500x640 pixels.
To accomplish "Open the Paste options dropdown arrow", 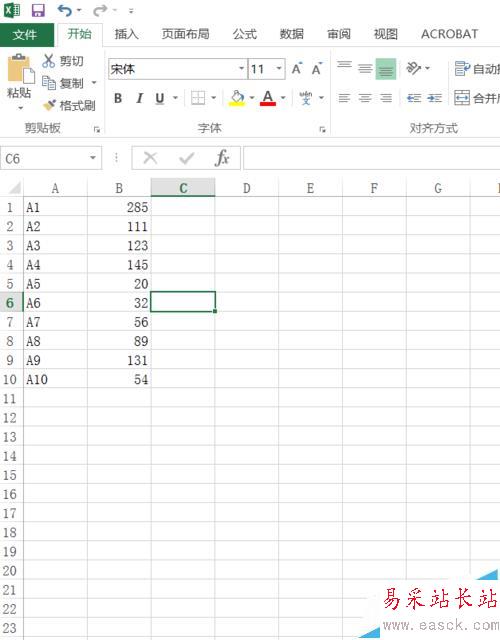I will 20,108.
